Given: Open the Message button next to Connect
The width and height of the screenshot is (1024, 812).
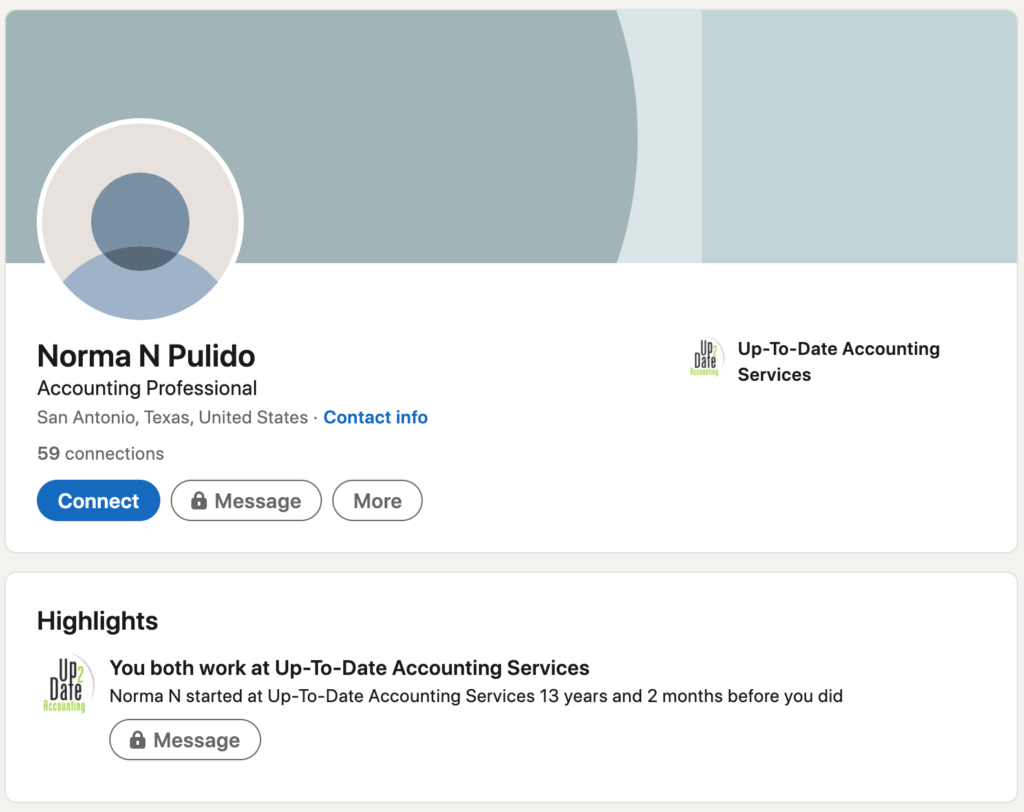Looking at the screenshot, I should pos(246,500).
